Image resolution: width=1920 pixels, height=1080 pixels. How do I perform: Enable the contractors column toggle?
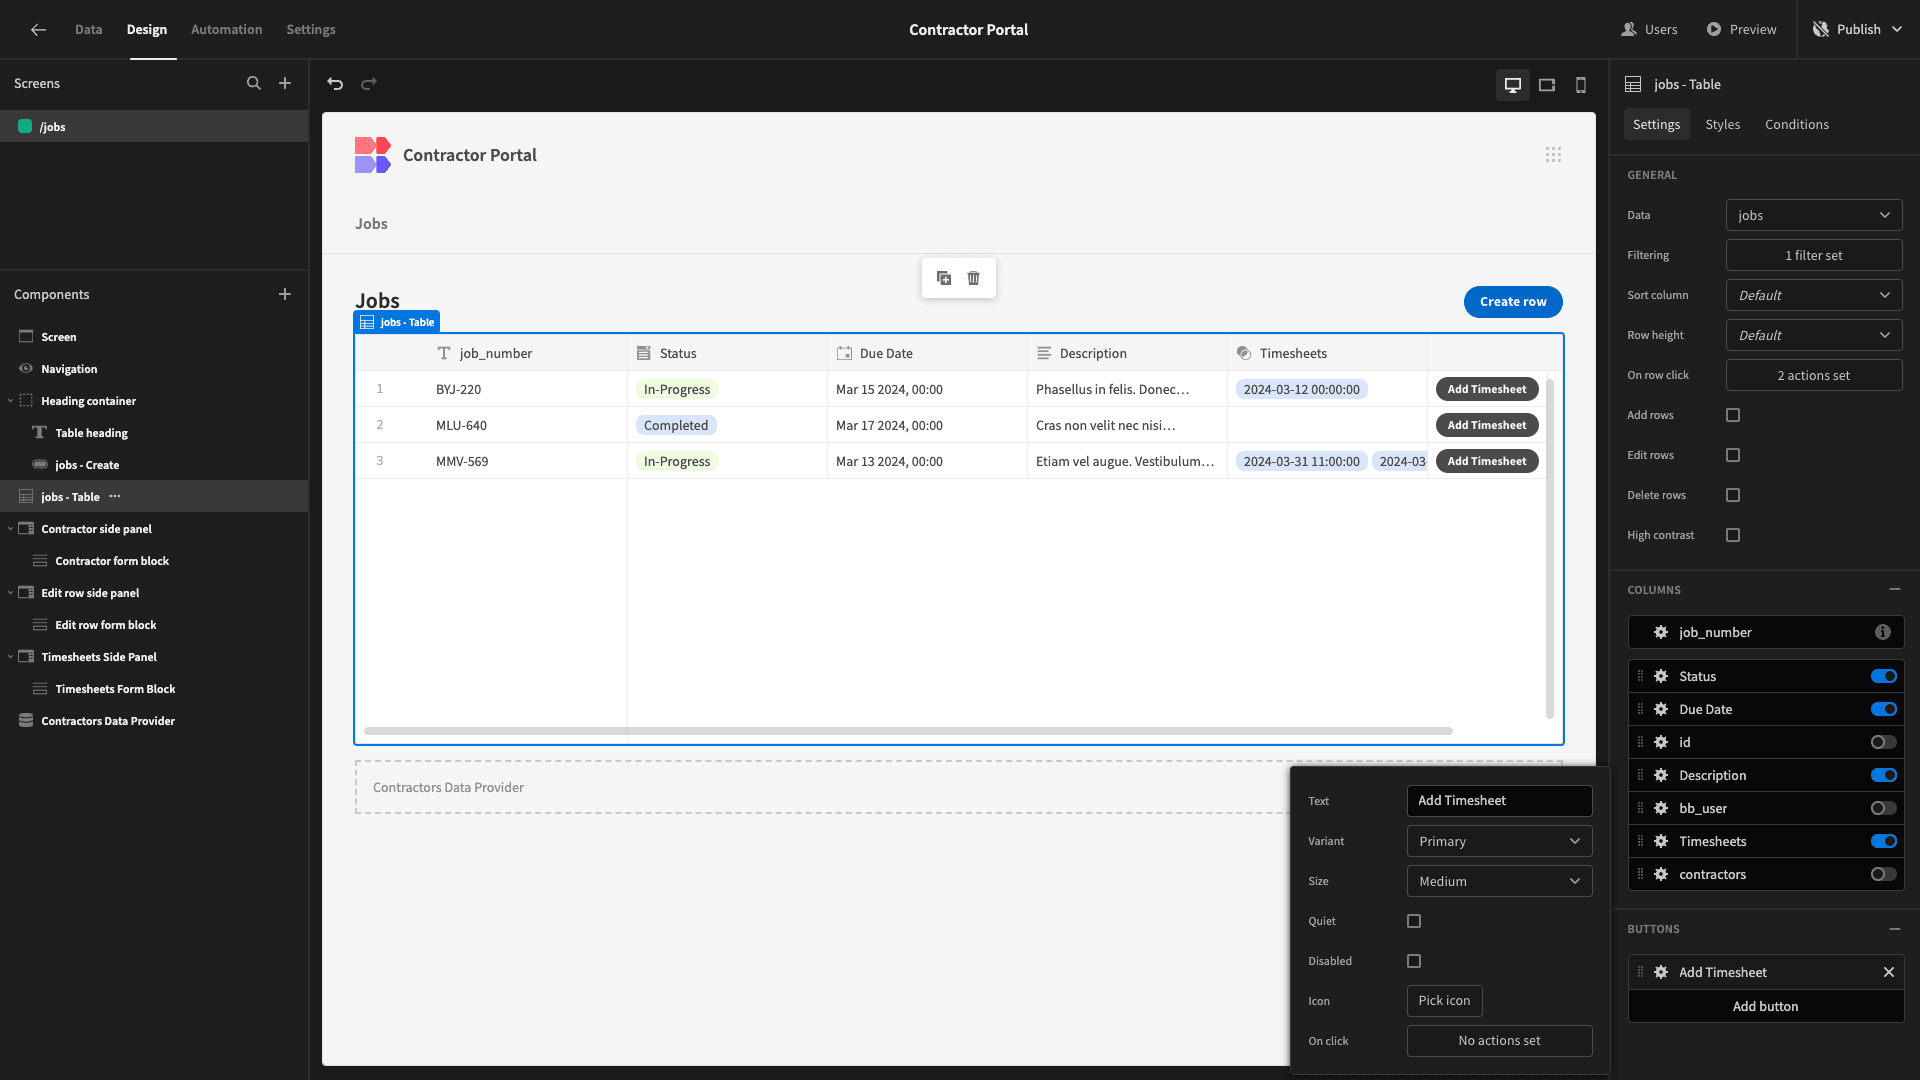(1884, 875)
